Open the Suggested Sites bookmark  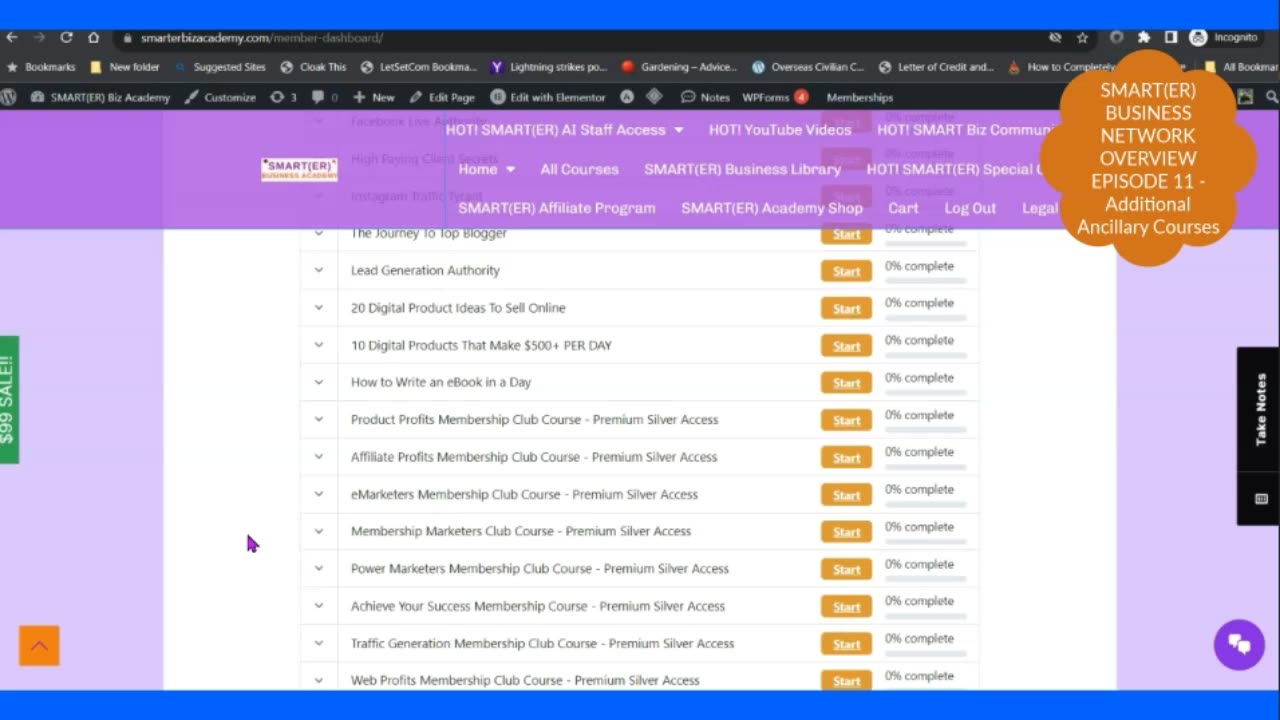click(220, 67)
